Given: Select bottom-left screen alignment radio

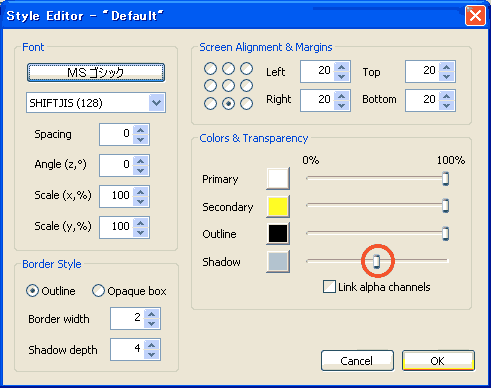Looking at the screenshot, I should (210, 104).
